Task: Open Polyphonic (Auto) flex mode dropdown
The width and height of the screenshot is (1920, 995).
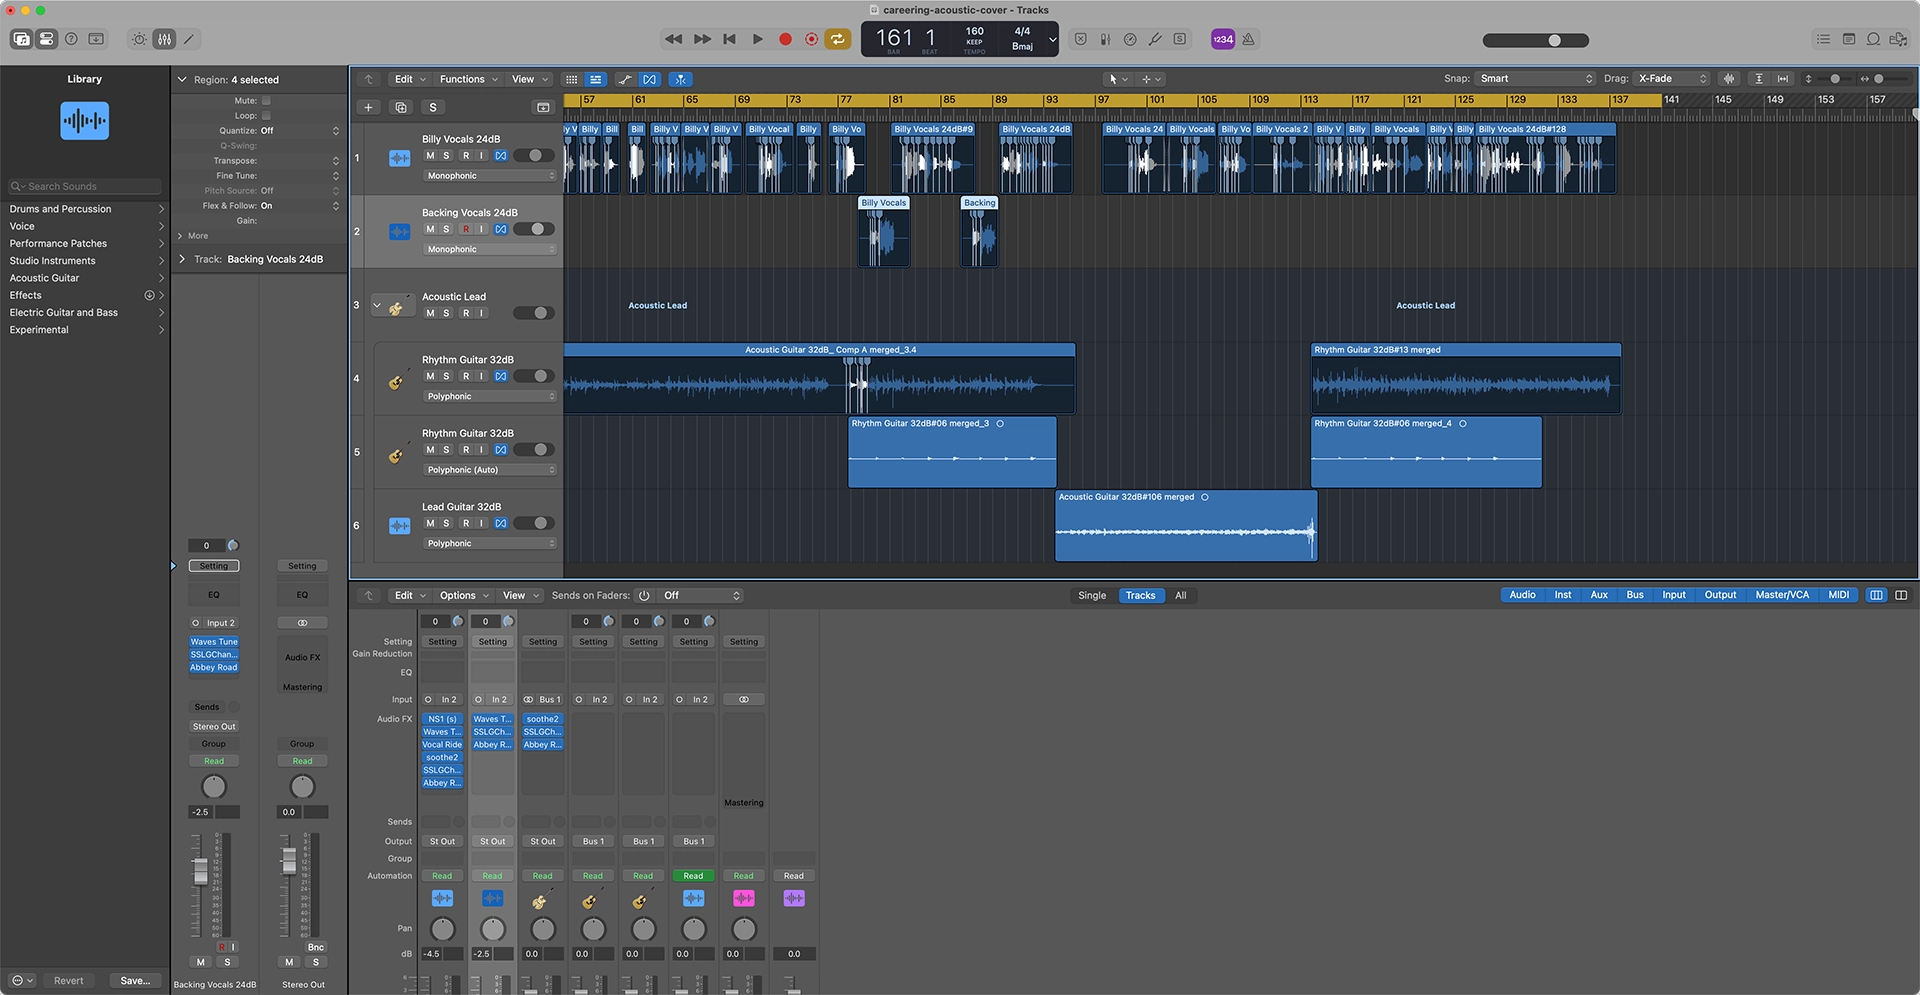Action: pos(490,470)
